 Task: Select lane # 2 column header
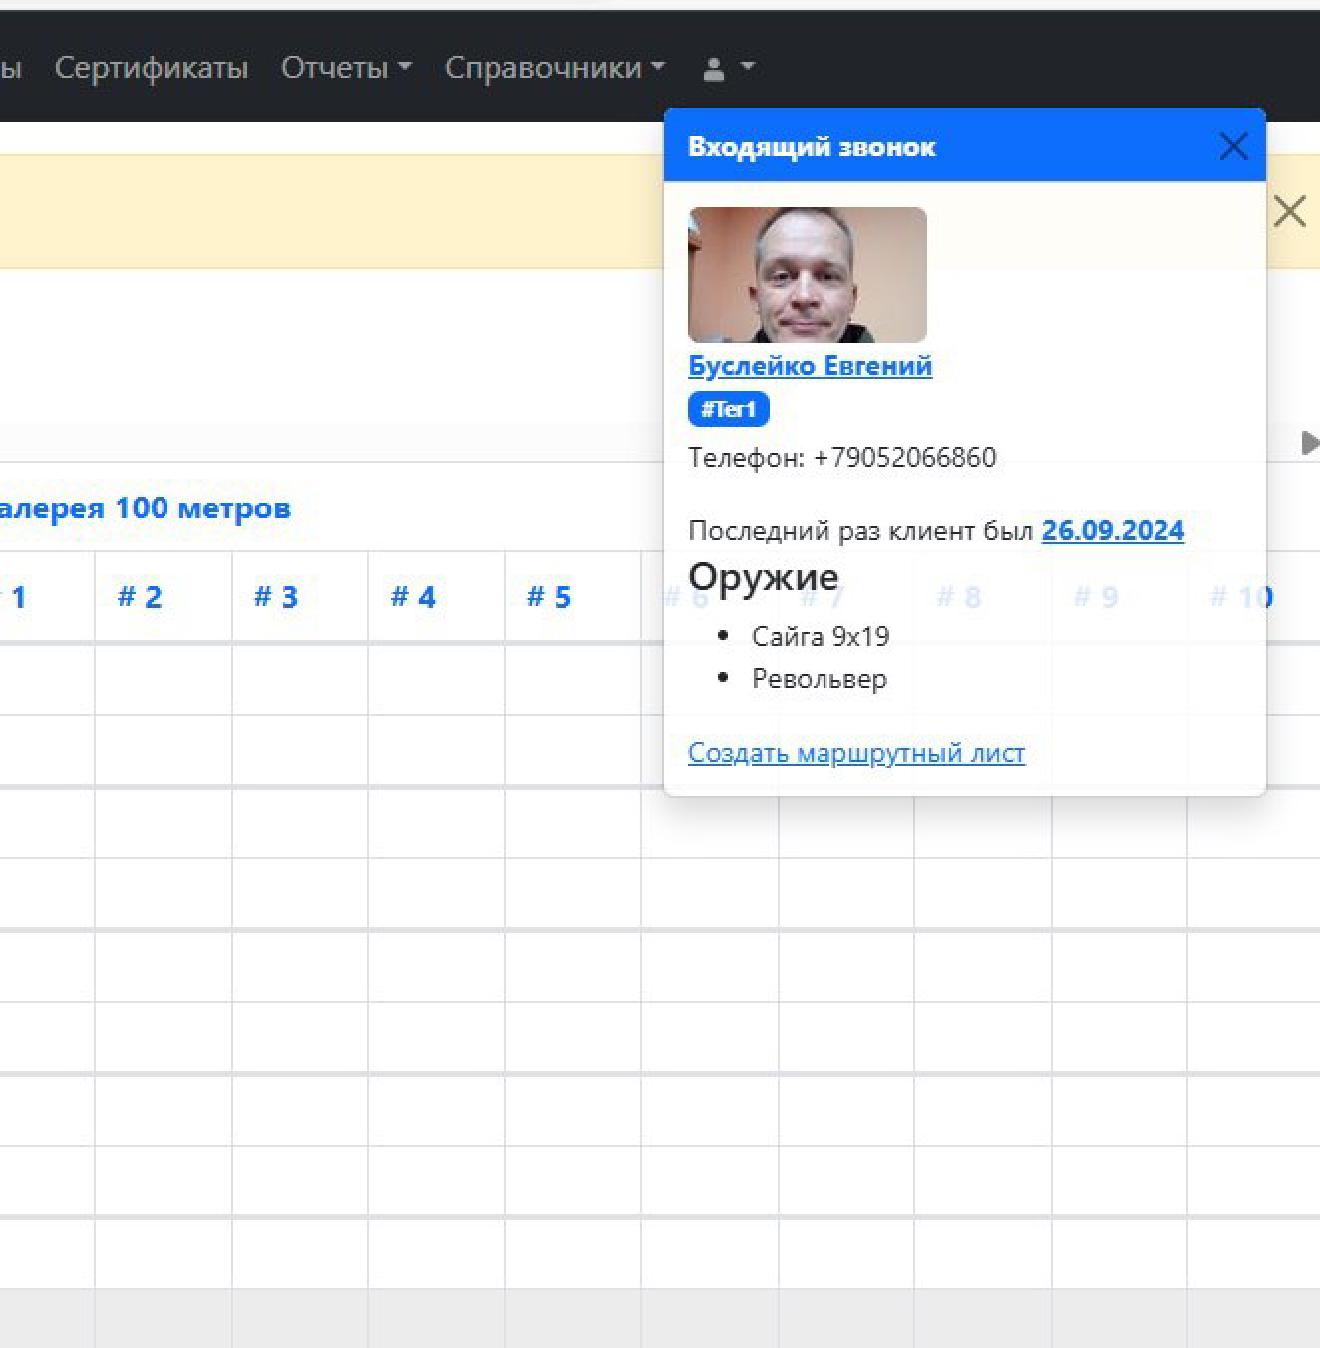click(x=140, y=597)
